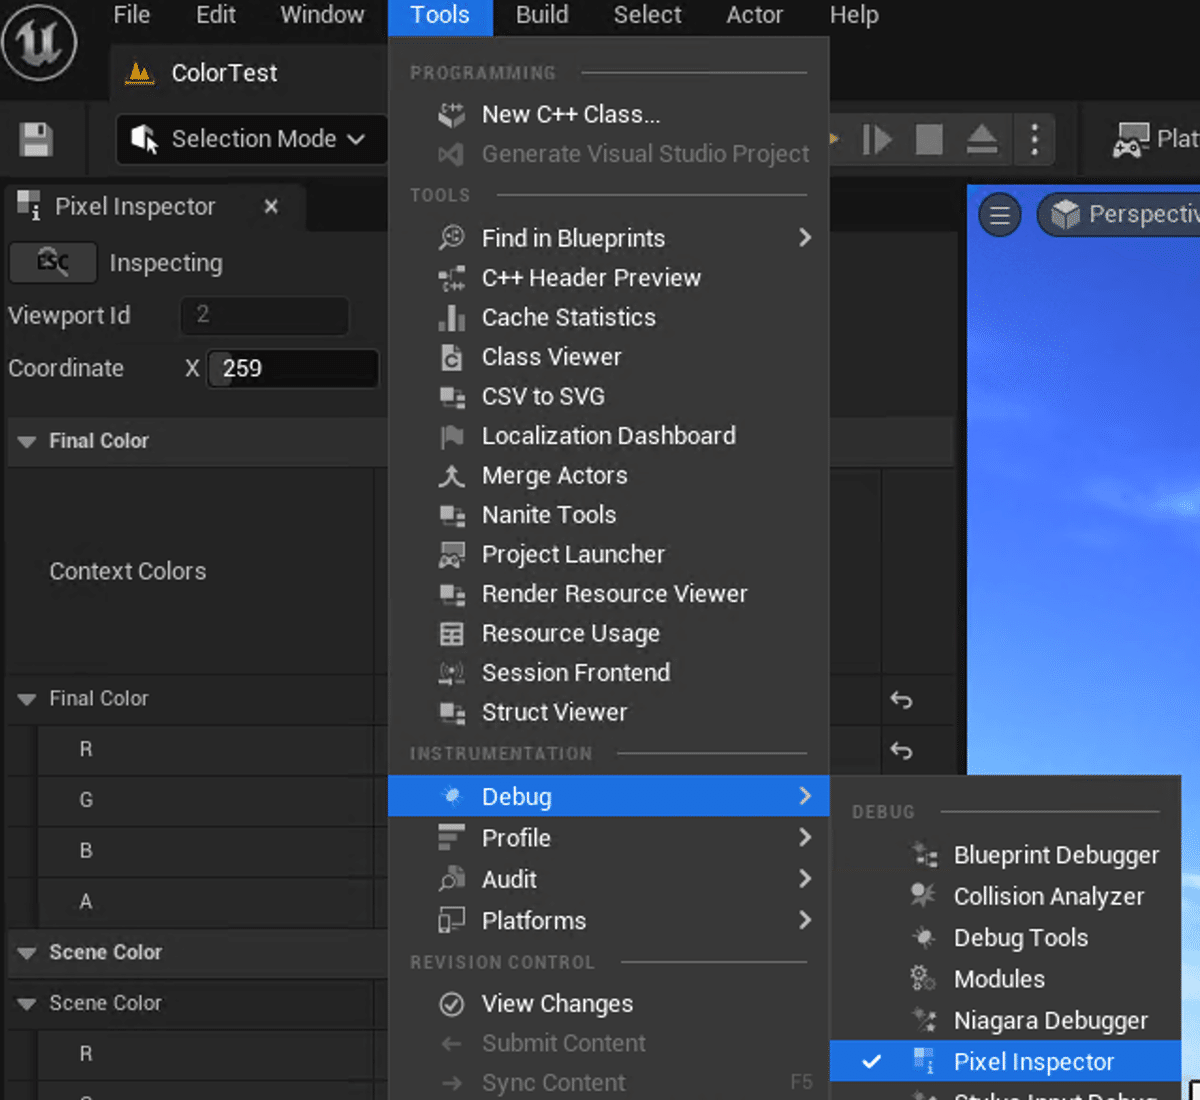Launch the Niagara Debugger
The height and width of the screenshot is (1100, 1200).
(x=1051, y=1020)
